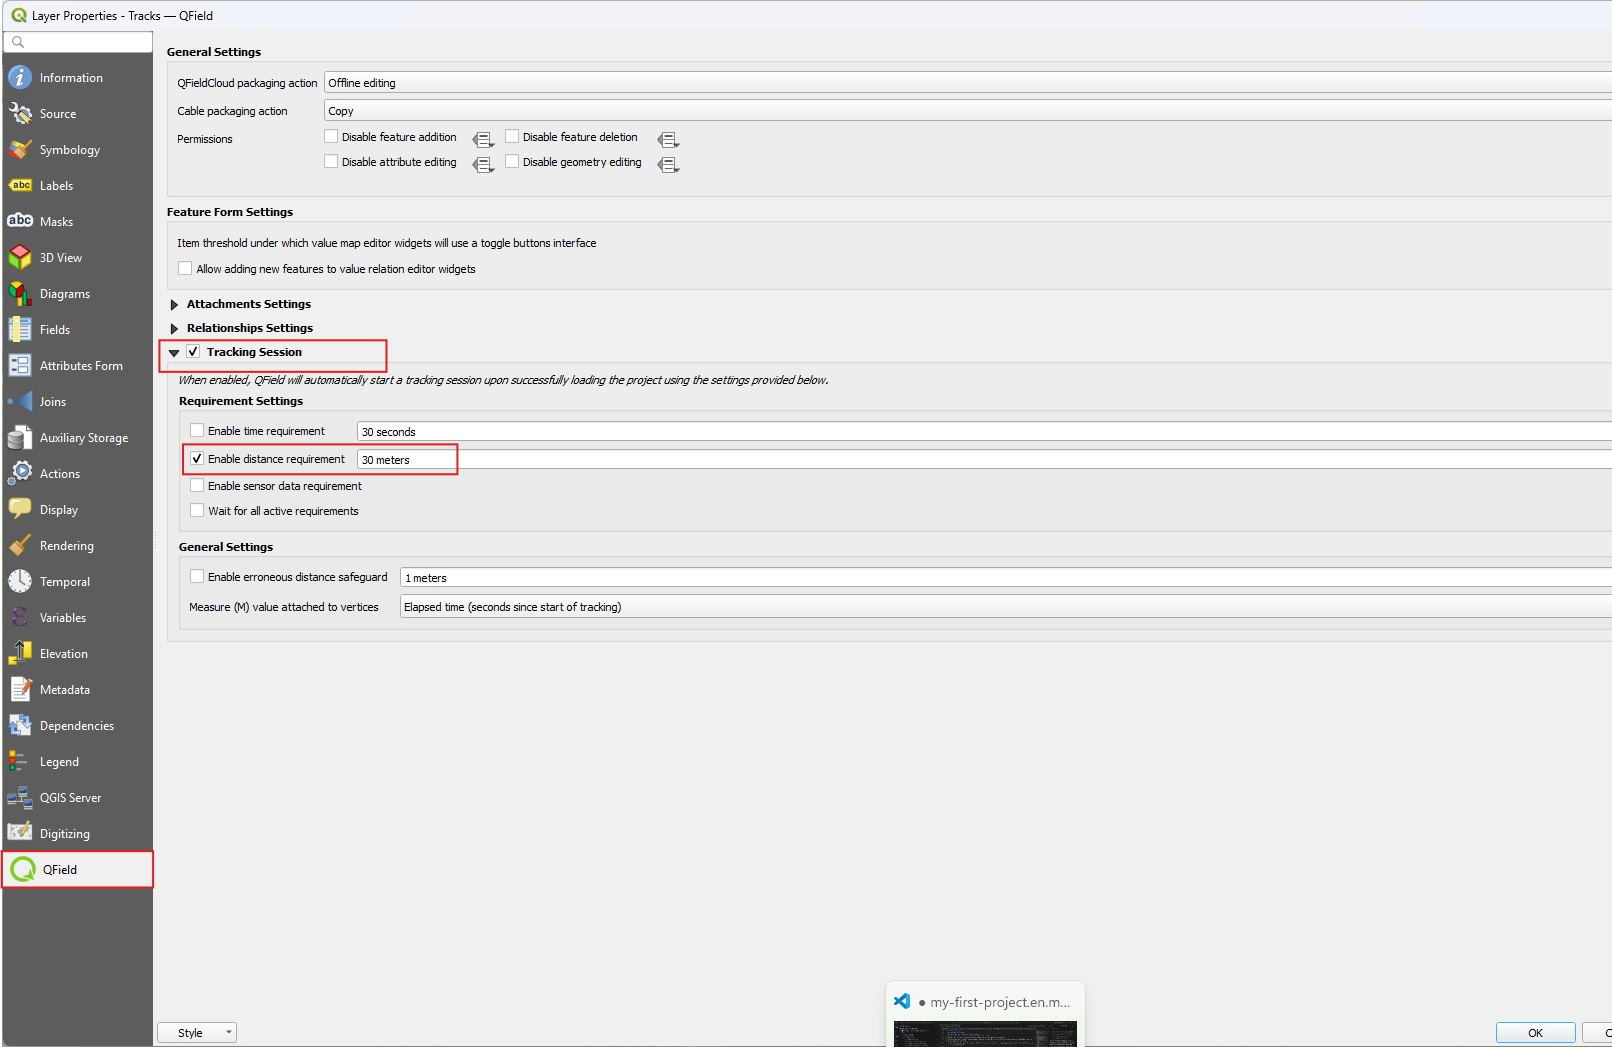Expand Attachments Settings section
This screenshot has width=1612, height=1047.
(175, 305)
